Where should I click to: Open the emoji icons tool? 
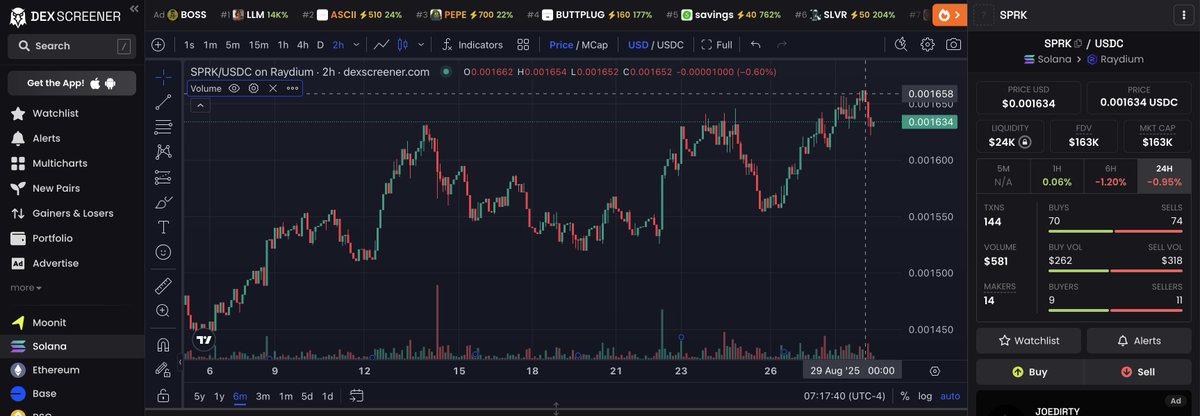click(x=163, y=252)
